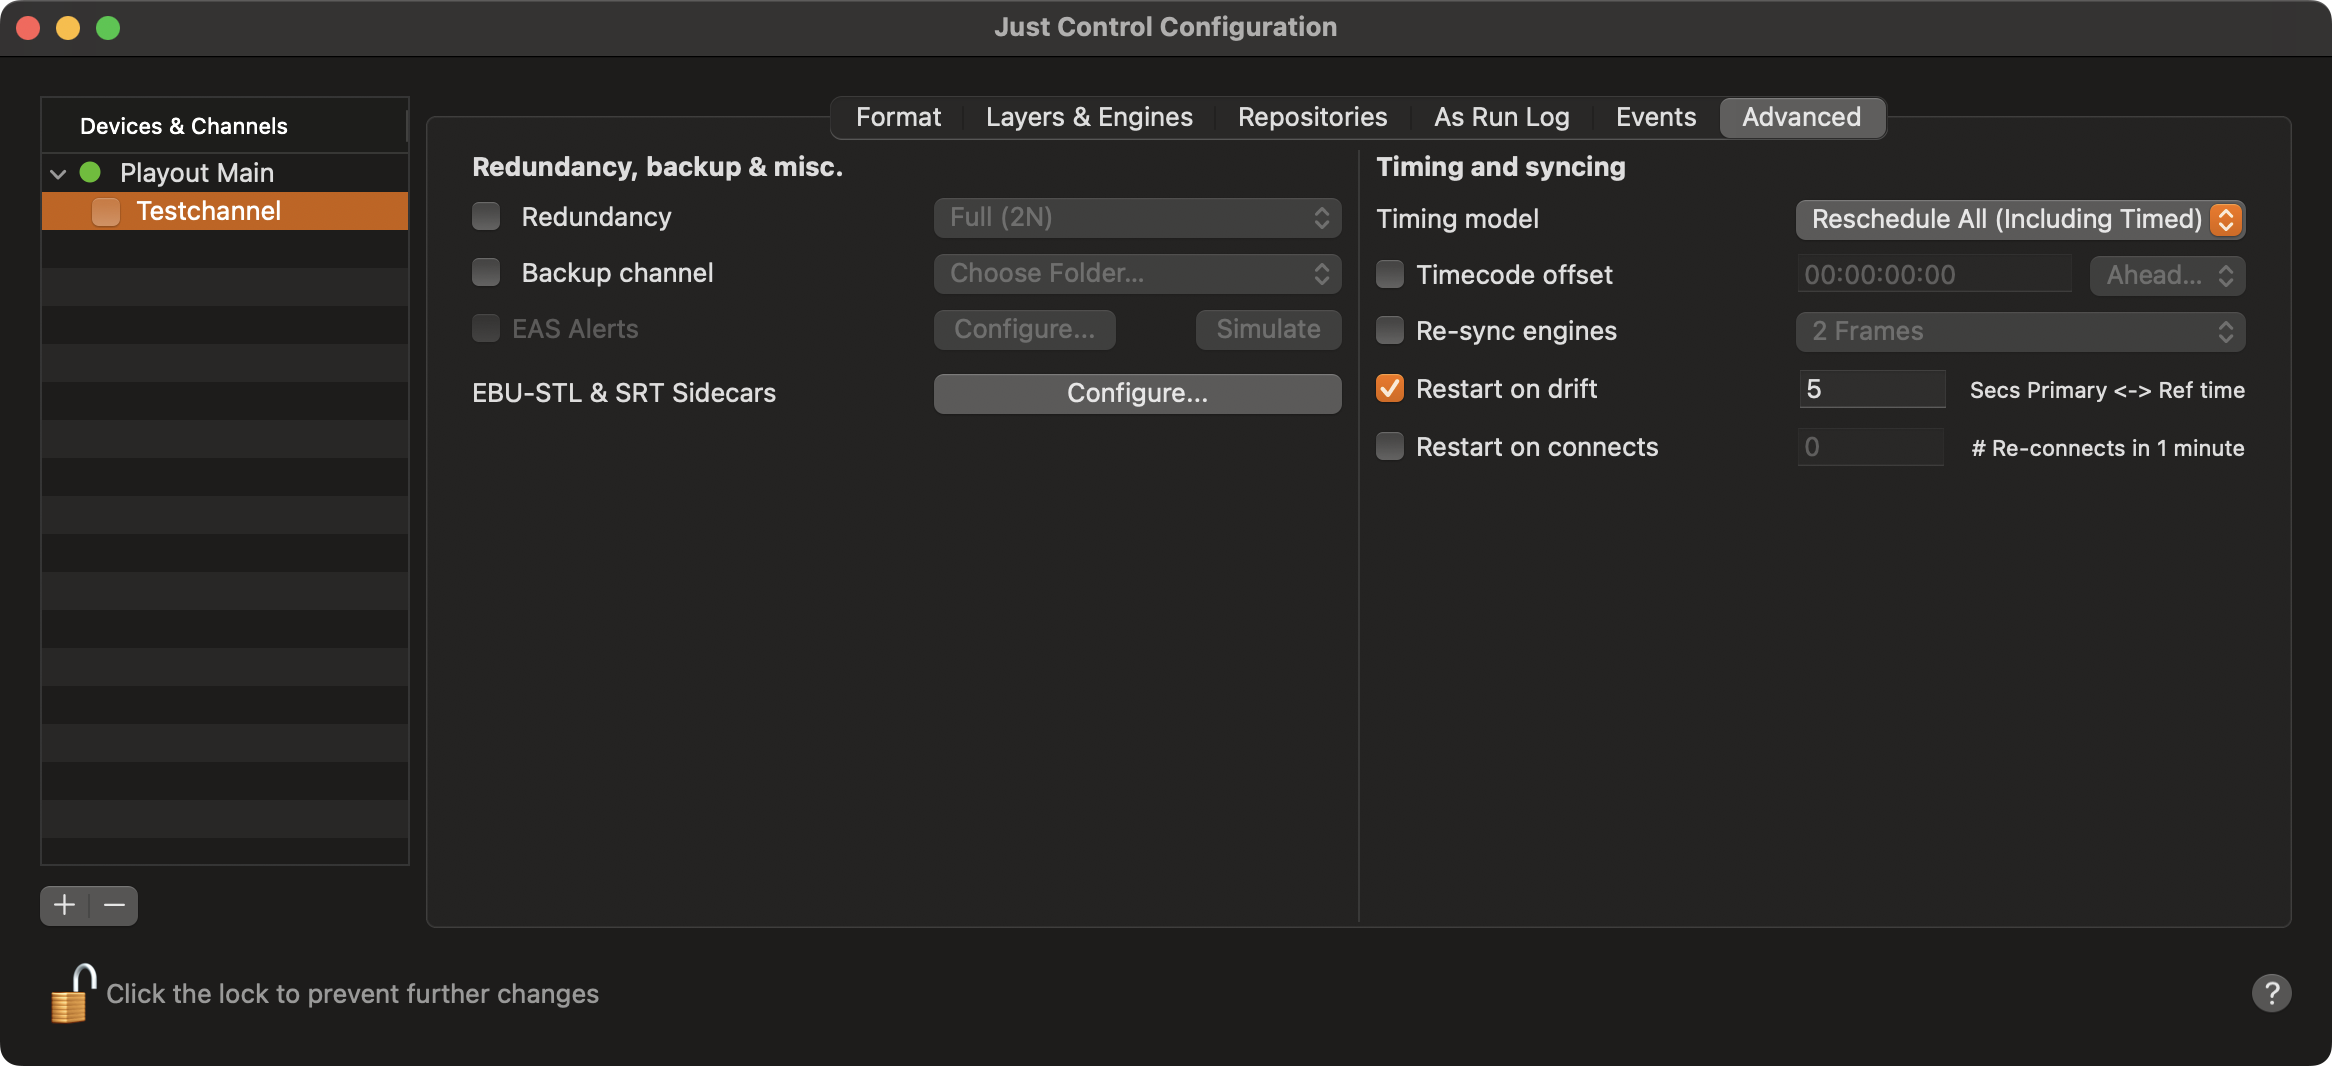Viewport: 2332px width, 1066px height.
Task: Click the Devices & Channels column header
Action: (225, 126)
